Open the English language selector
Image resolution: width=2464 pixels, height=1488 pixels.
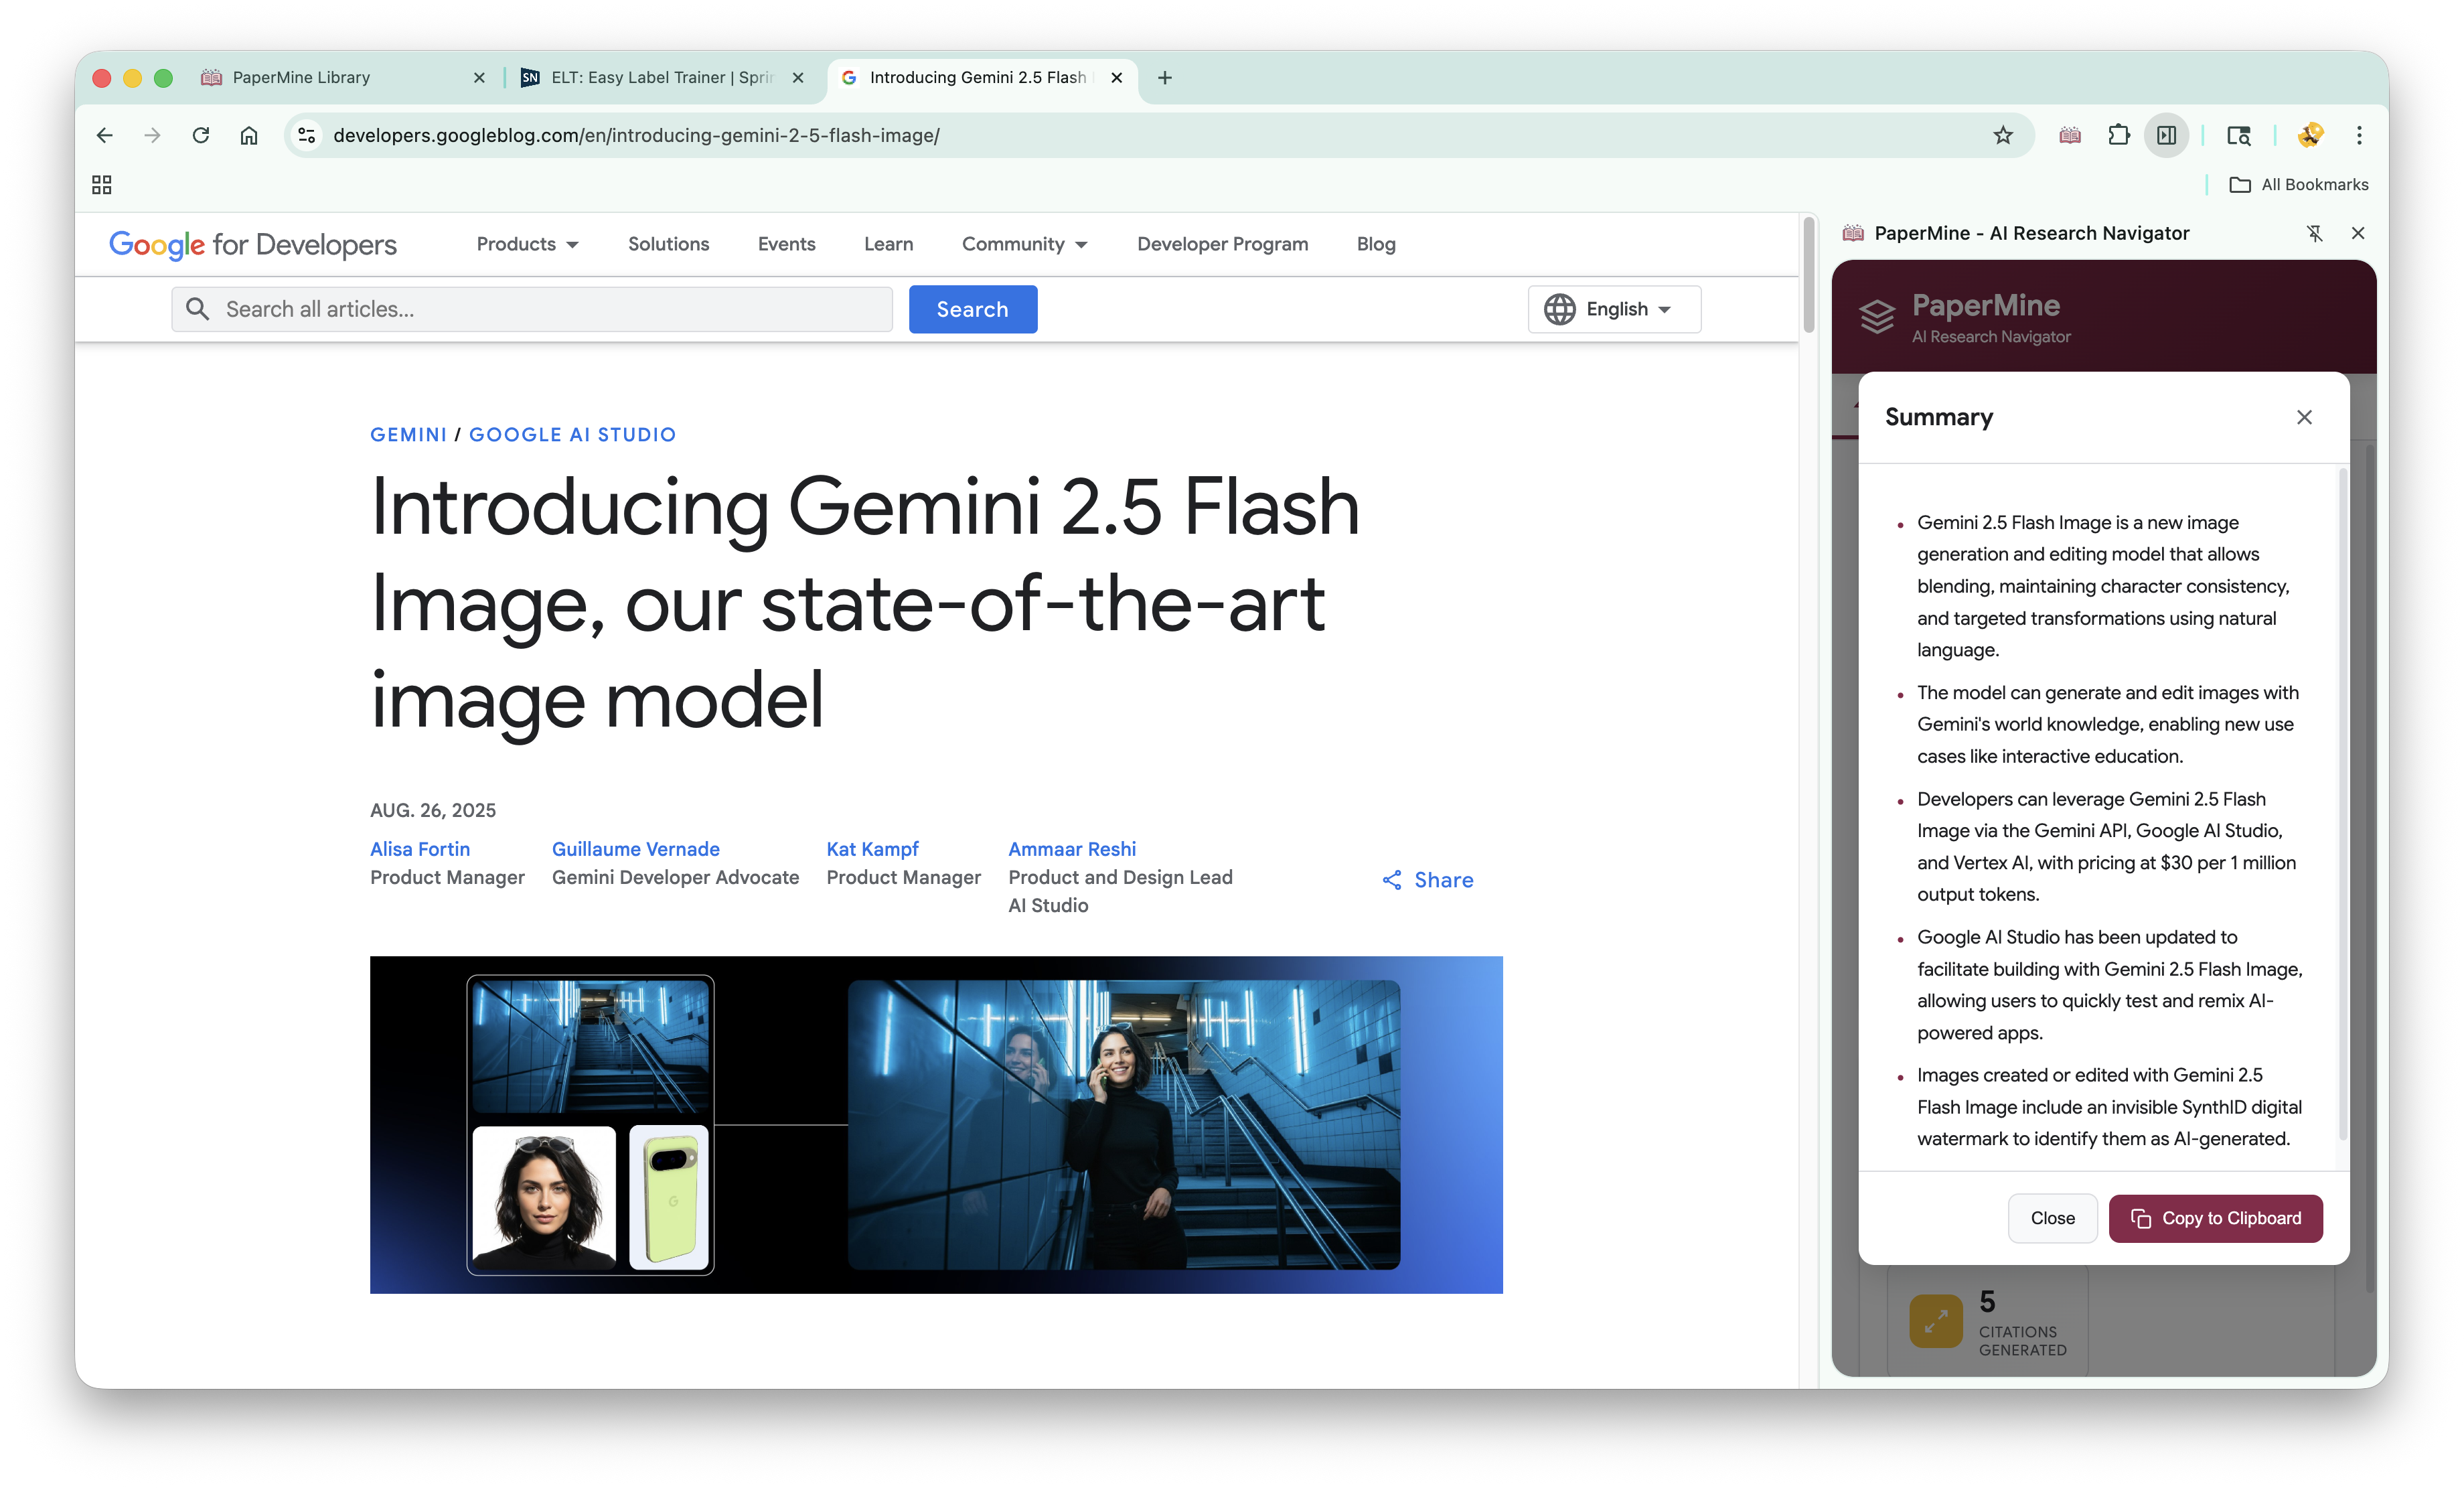coord(1613,309)
